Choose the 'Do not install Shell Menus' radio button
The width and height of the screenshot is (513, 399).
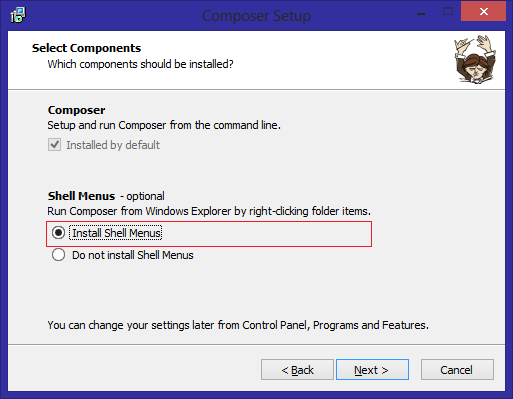(58, 255)
